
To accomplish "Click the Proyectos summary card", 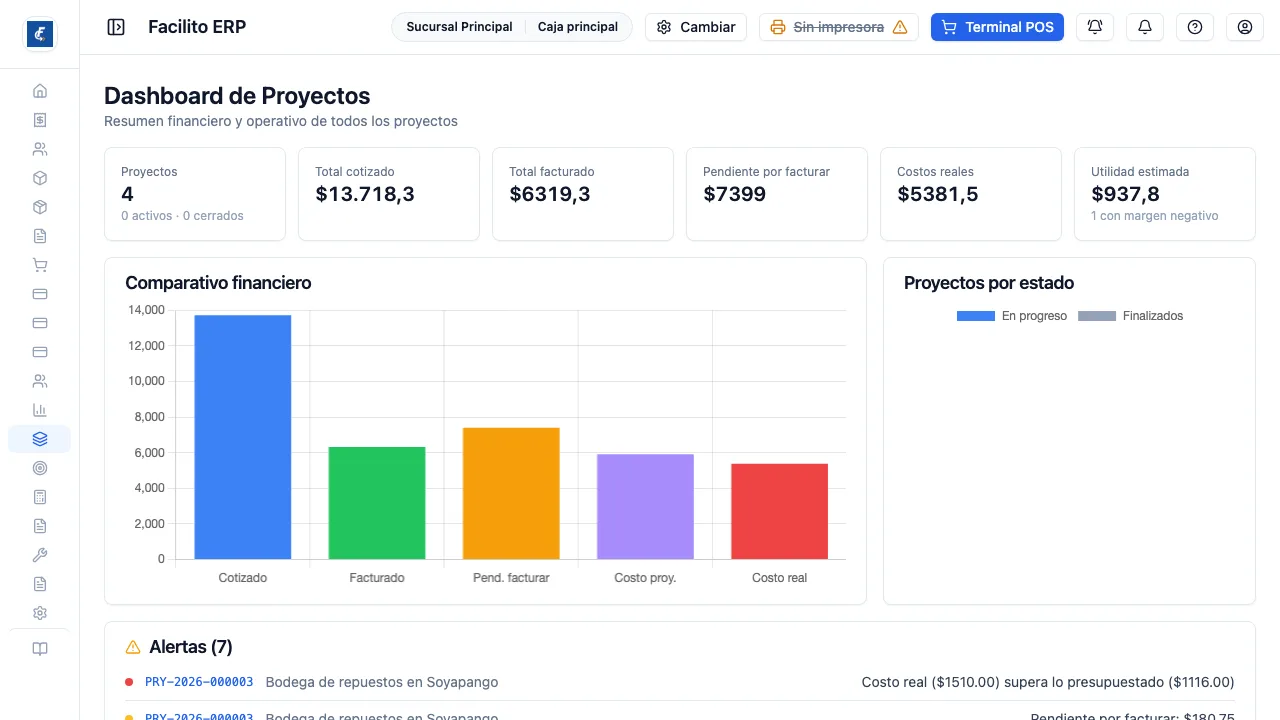I will 195,194.
